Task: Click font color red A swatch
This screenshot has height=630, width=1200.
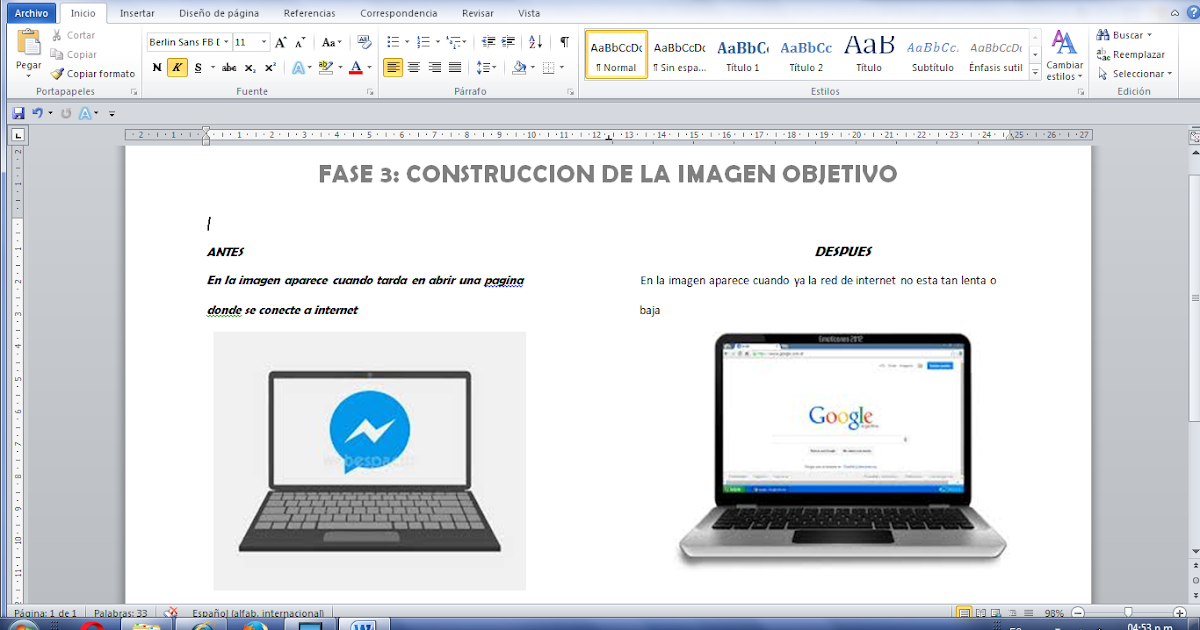Action: [355, 67]
